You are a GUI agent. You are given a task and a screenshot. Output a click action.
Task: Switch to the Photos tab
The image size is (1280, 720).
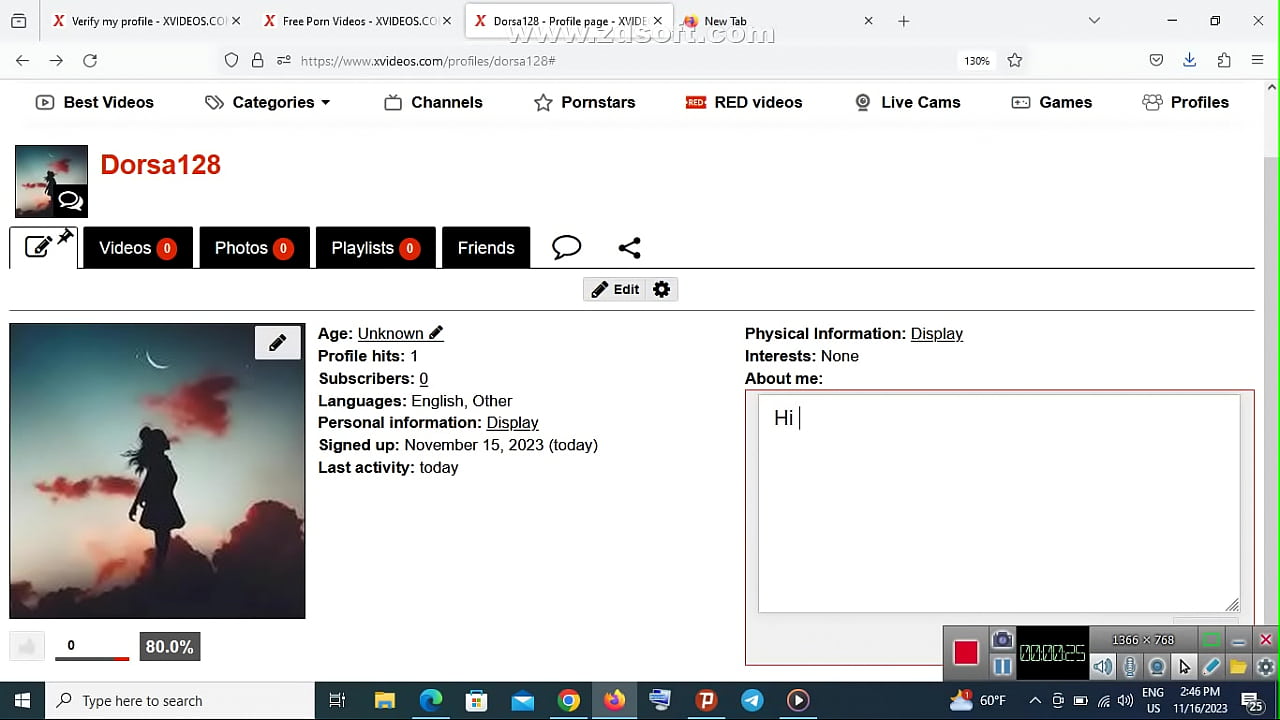(x=254, y=248)
